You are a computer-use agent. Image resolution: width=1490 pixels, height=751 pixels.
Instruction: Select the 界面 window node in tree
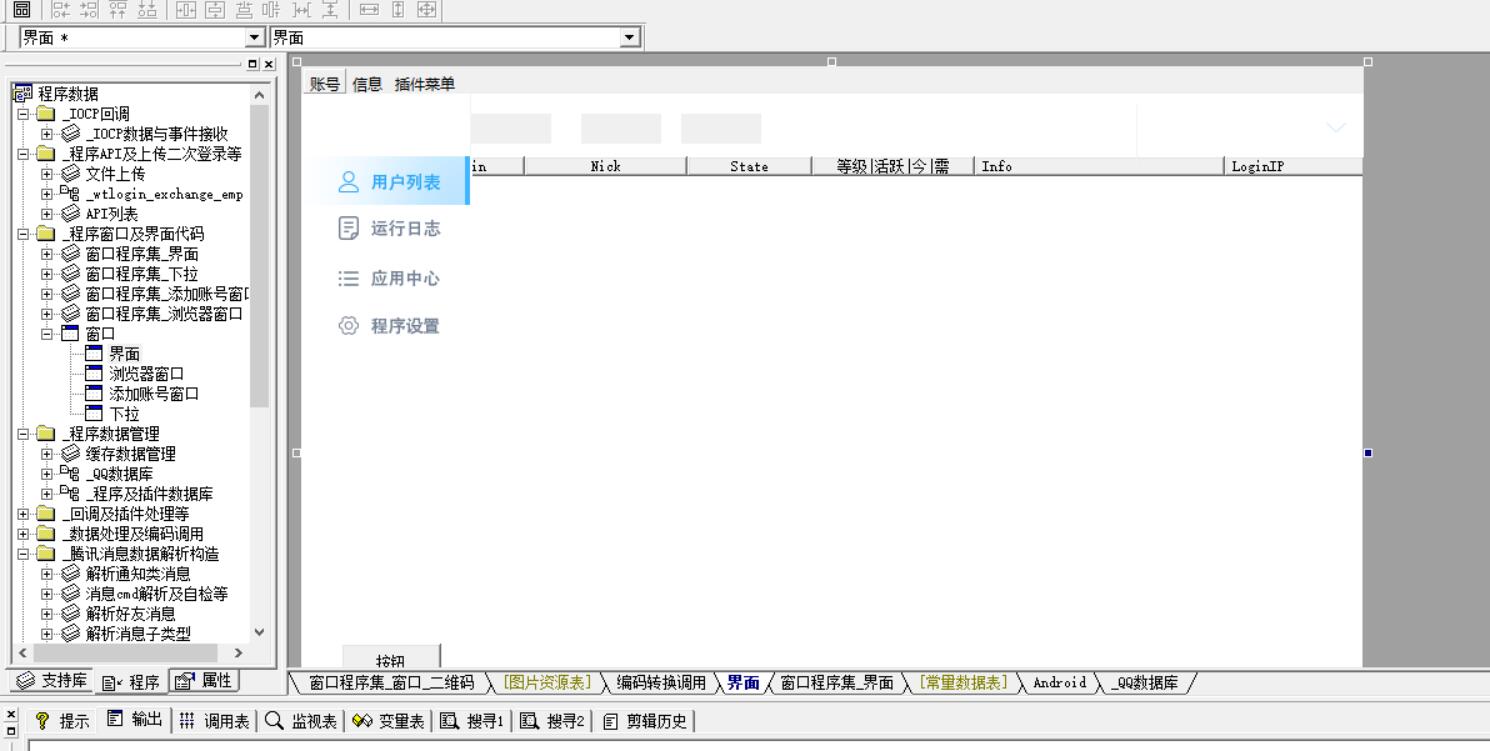pyautogui.click(x=124, y=354)
